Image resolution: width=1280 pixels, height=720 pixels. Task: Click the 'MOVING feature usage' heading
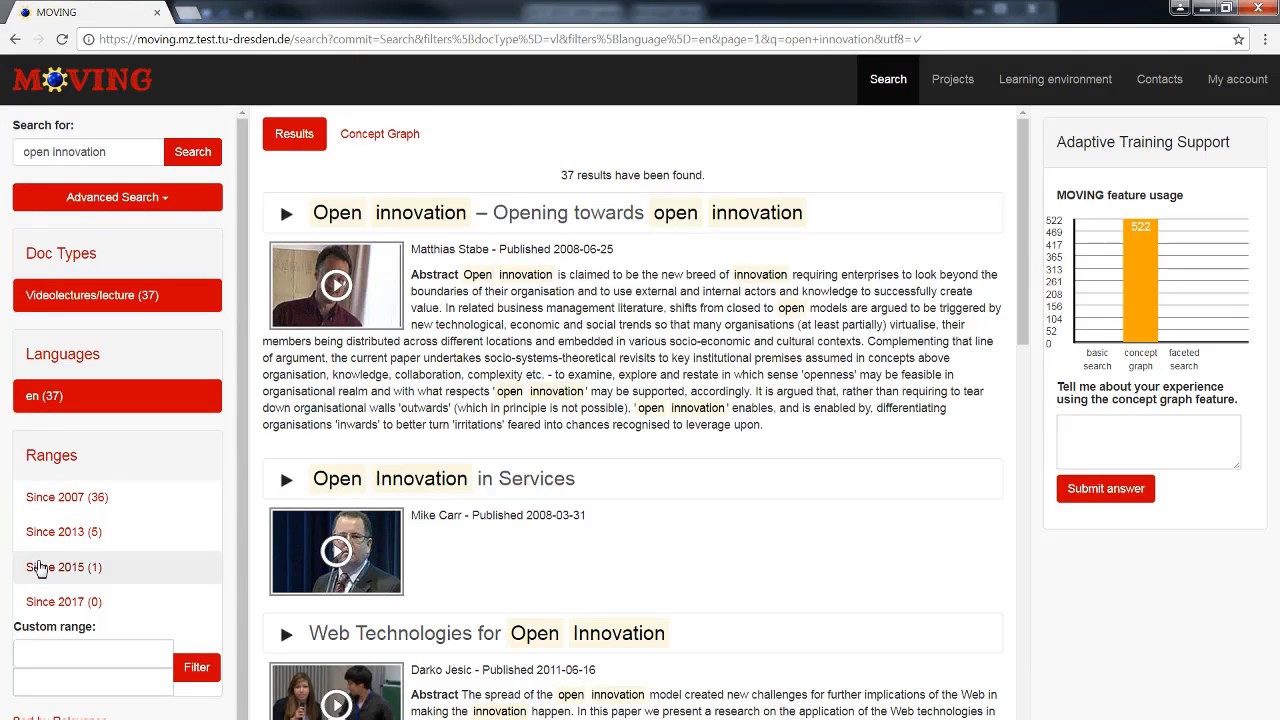pyautogui.click(x=1120, y=195)
